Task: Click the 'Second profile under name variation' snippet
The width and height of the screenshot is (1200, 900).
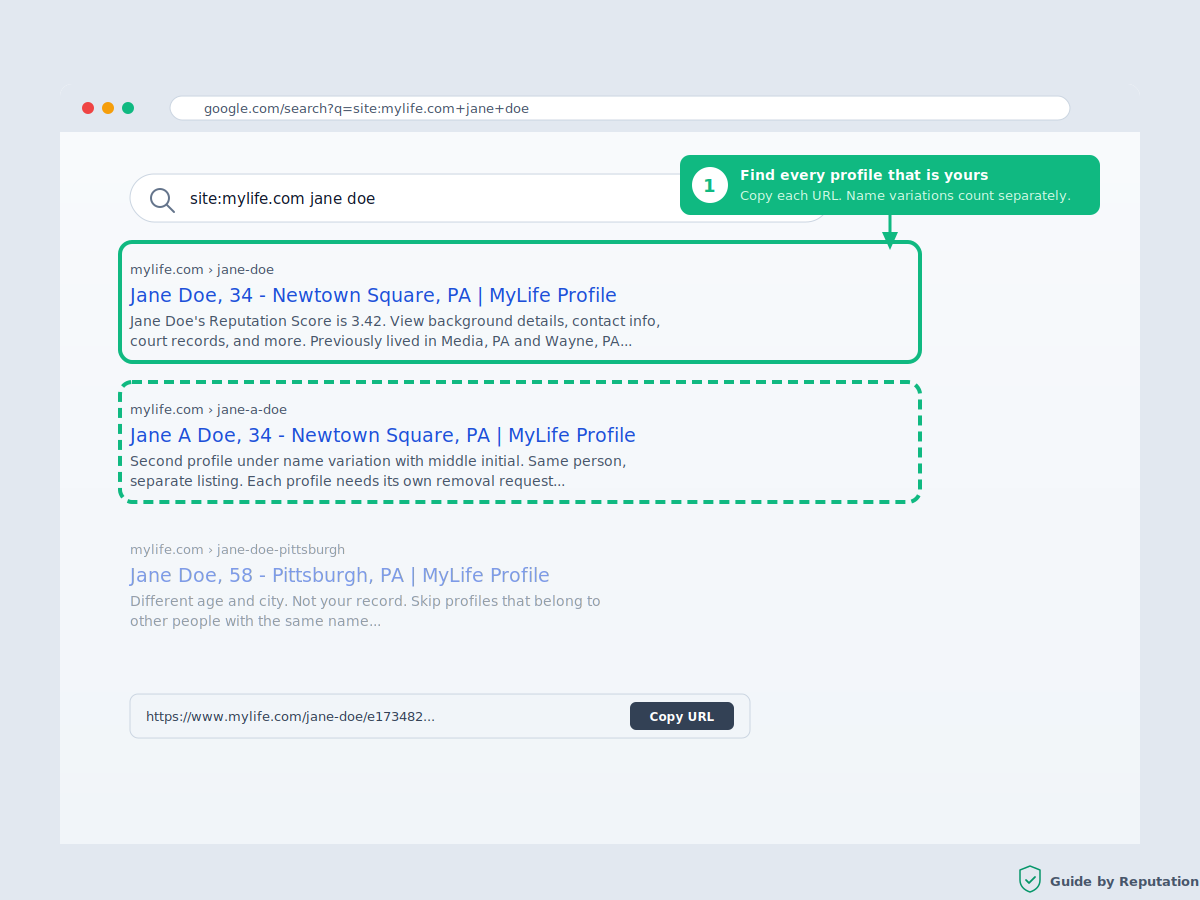Action: 378,471
